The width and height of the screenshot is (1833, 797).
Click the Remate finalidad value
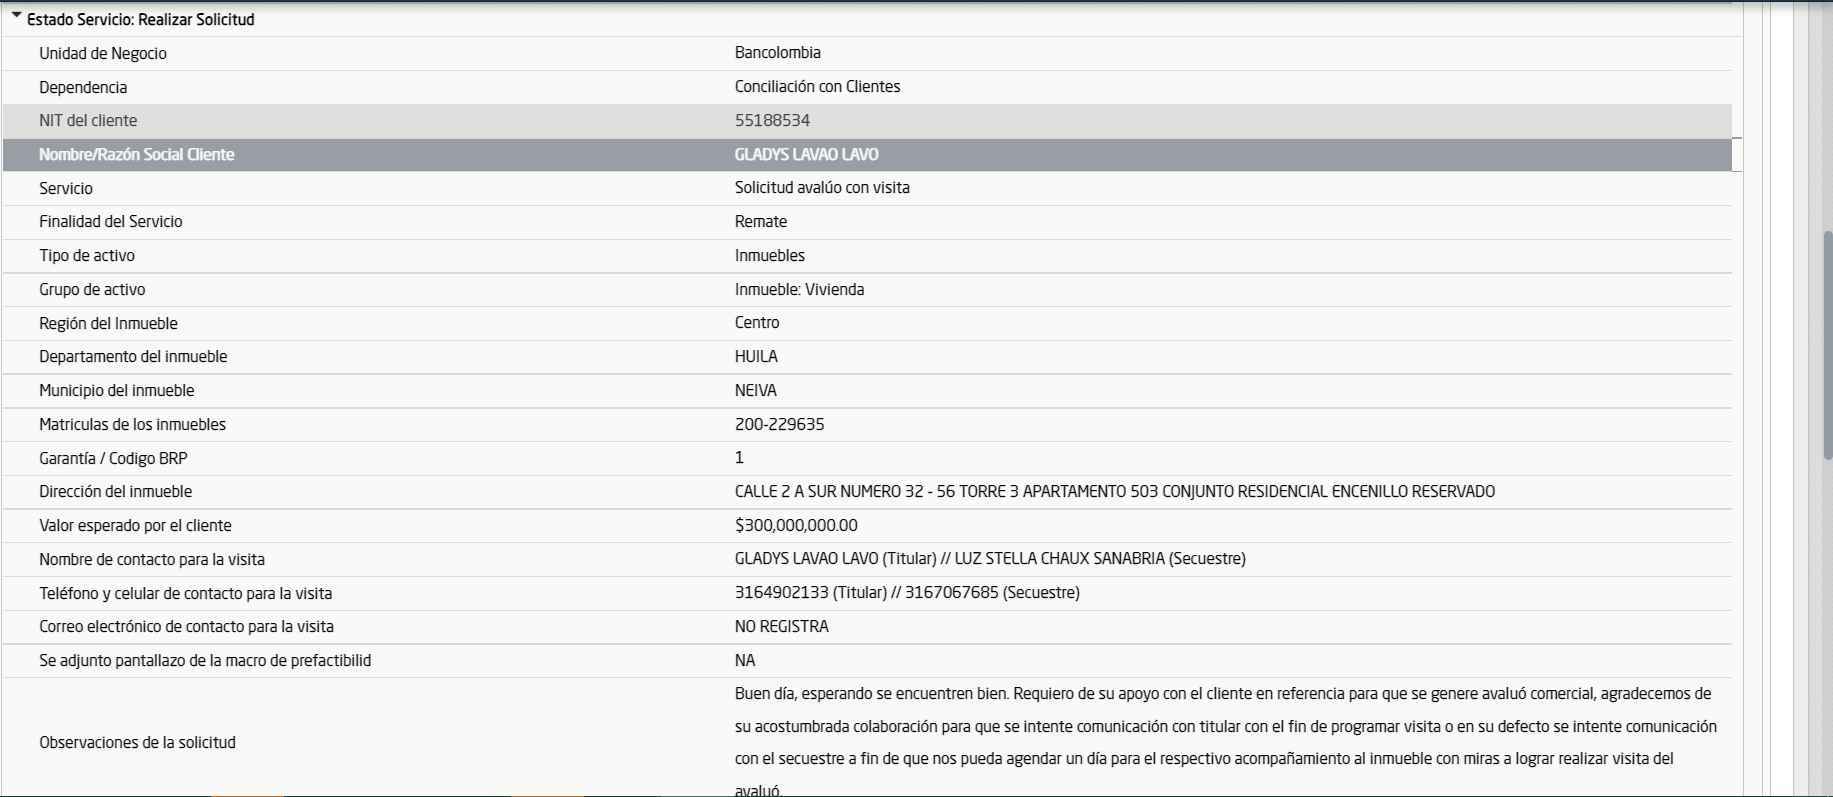pyautogui.click(x=760, y=222)
